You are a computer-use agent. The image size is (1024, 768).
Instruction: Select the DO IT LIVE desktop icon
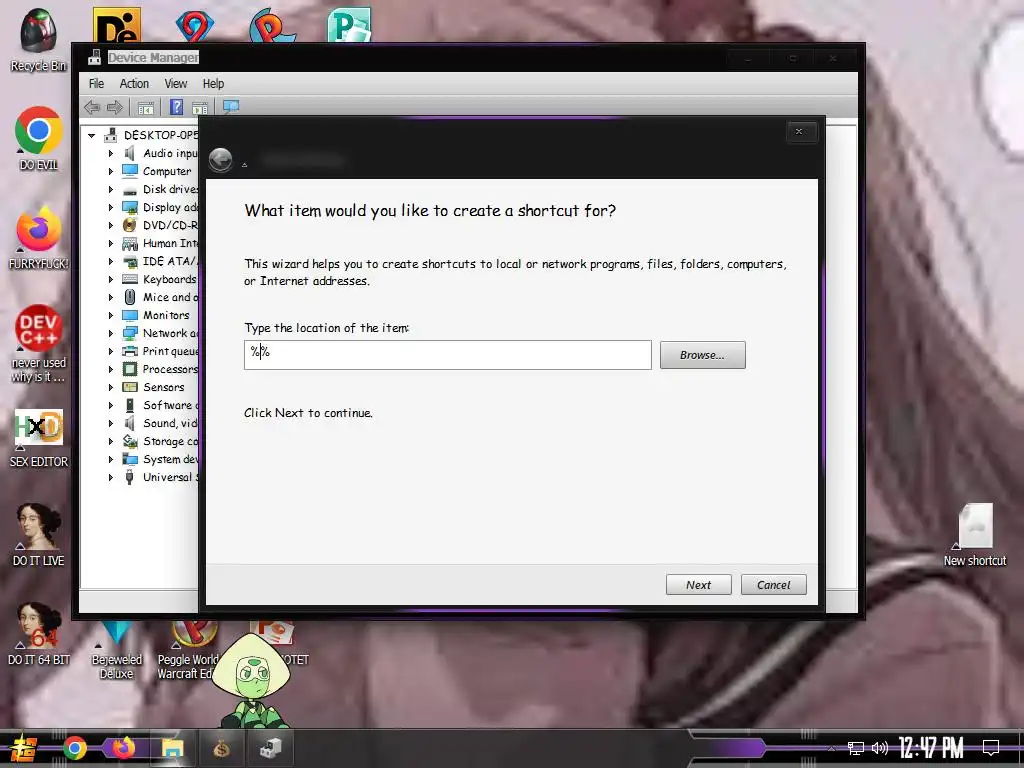tap(39, 534)
